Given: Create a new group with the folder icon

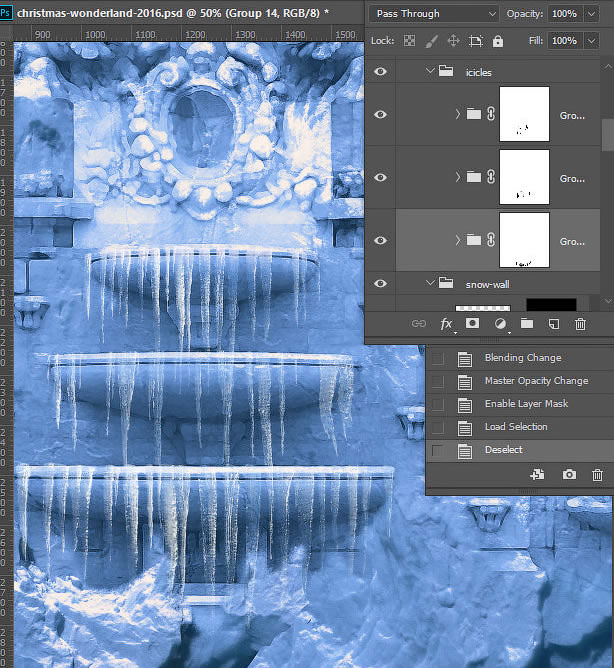Looking at the screenshot, I should [526, 324].
